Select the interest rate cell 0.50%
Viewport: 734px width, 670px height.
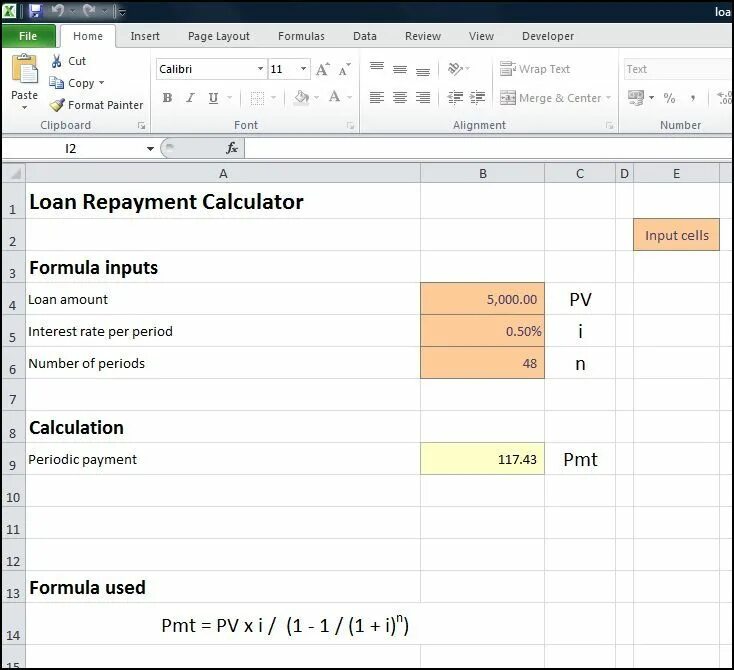[483, 331]
